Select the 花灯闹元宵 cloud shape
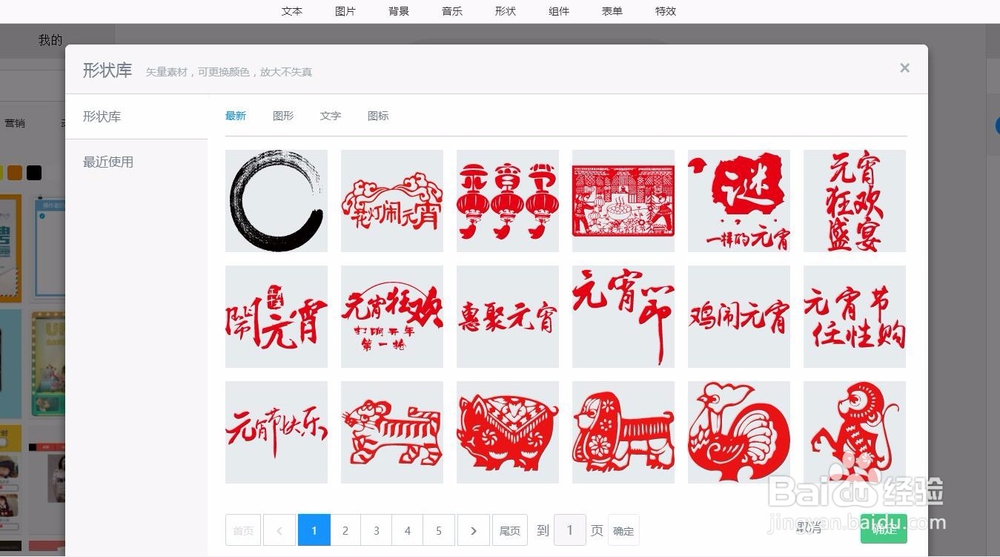Viewport: 1000px width, 557px height. coord(392,201)
